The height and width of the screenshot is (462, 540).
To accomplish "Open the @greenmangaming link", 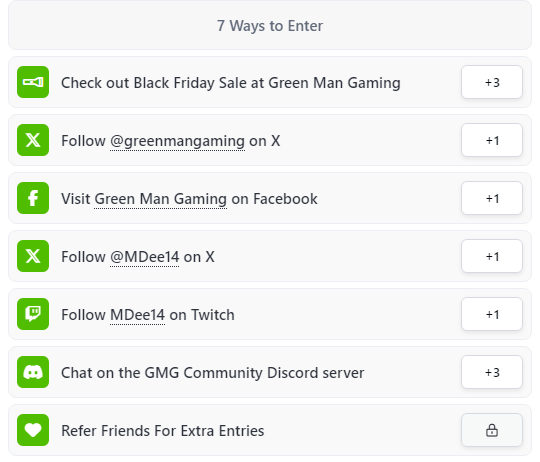I will pos(177,141).
